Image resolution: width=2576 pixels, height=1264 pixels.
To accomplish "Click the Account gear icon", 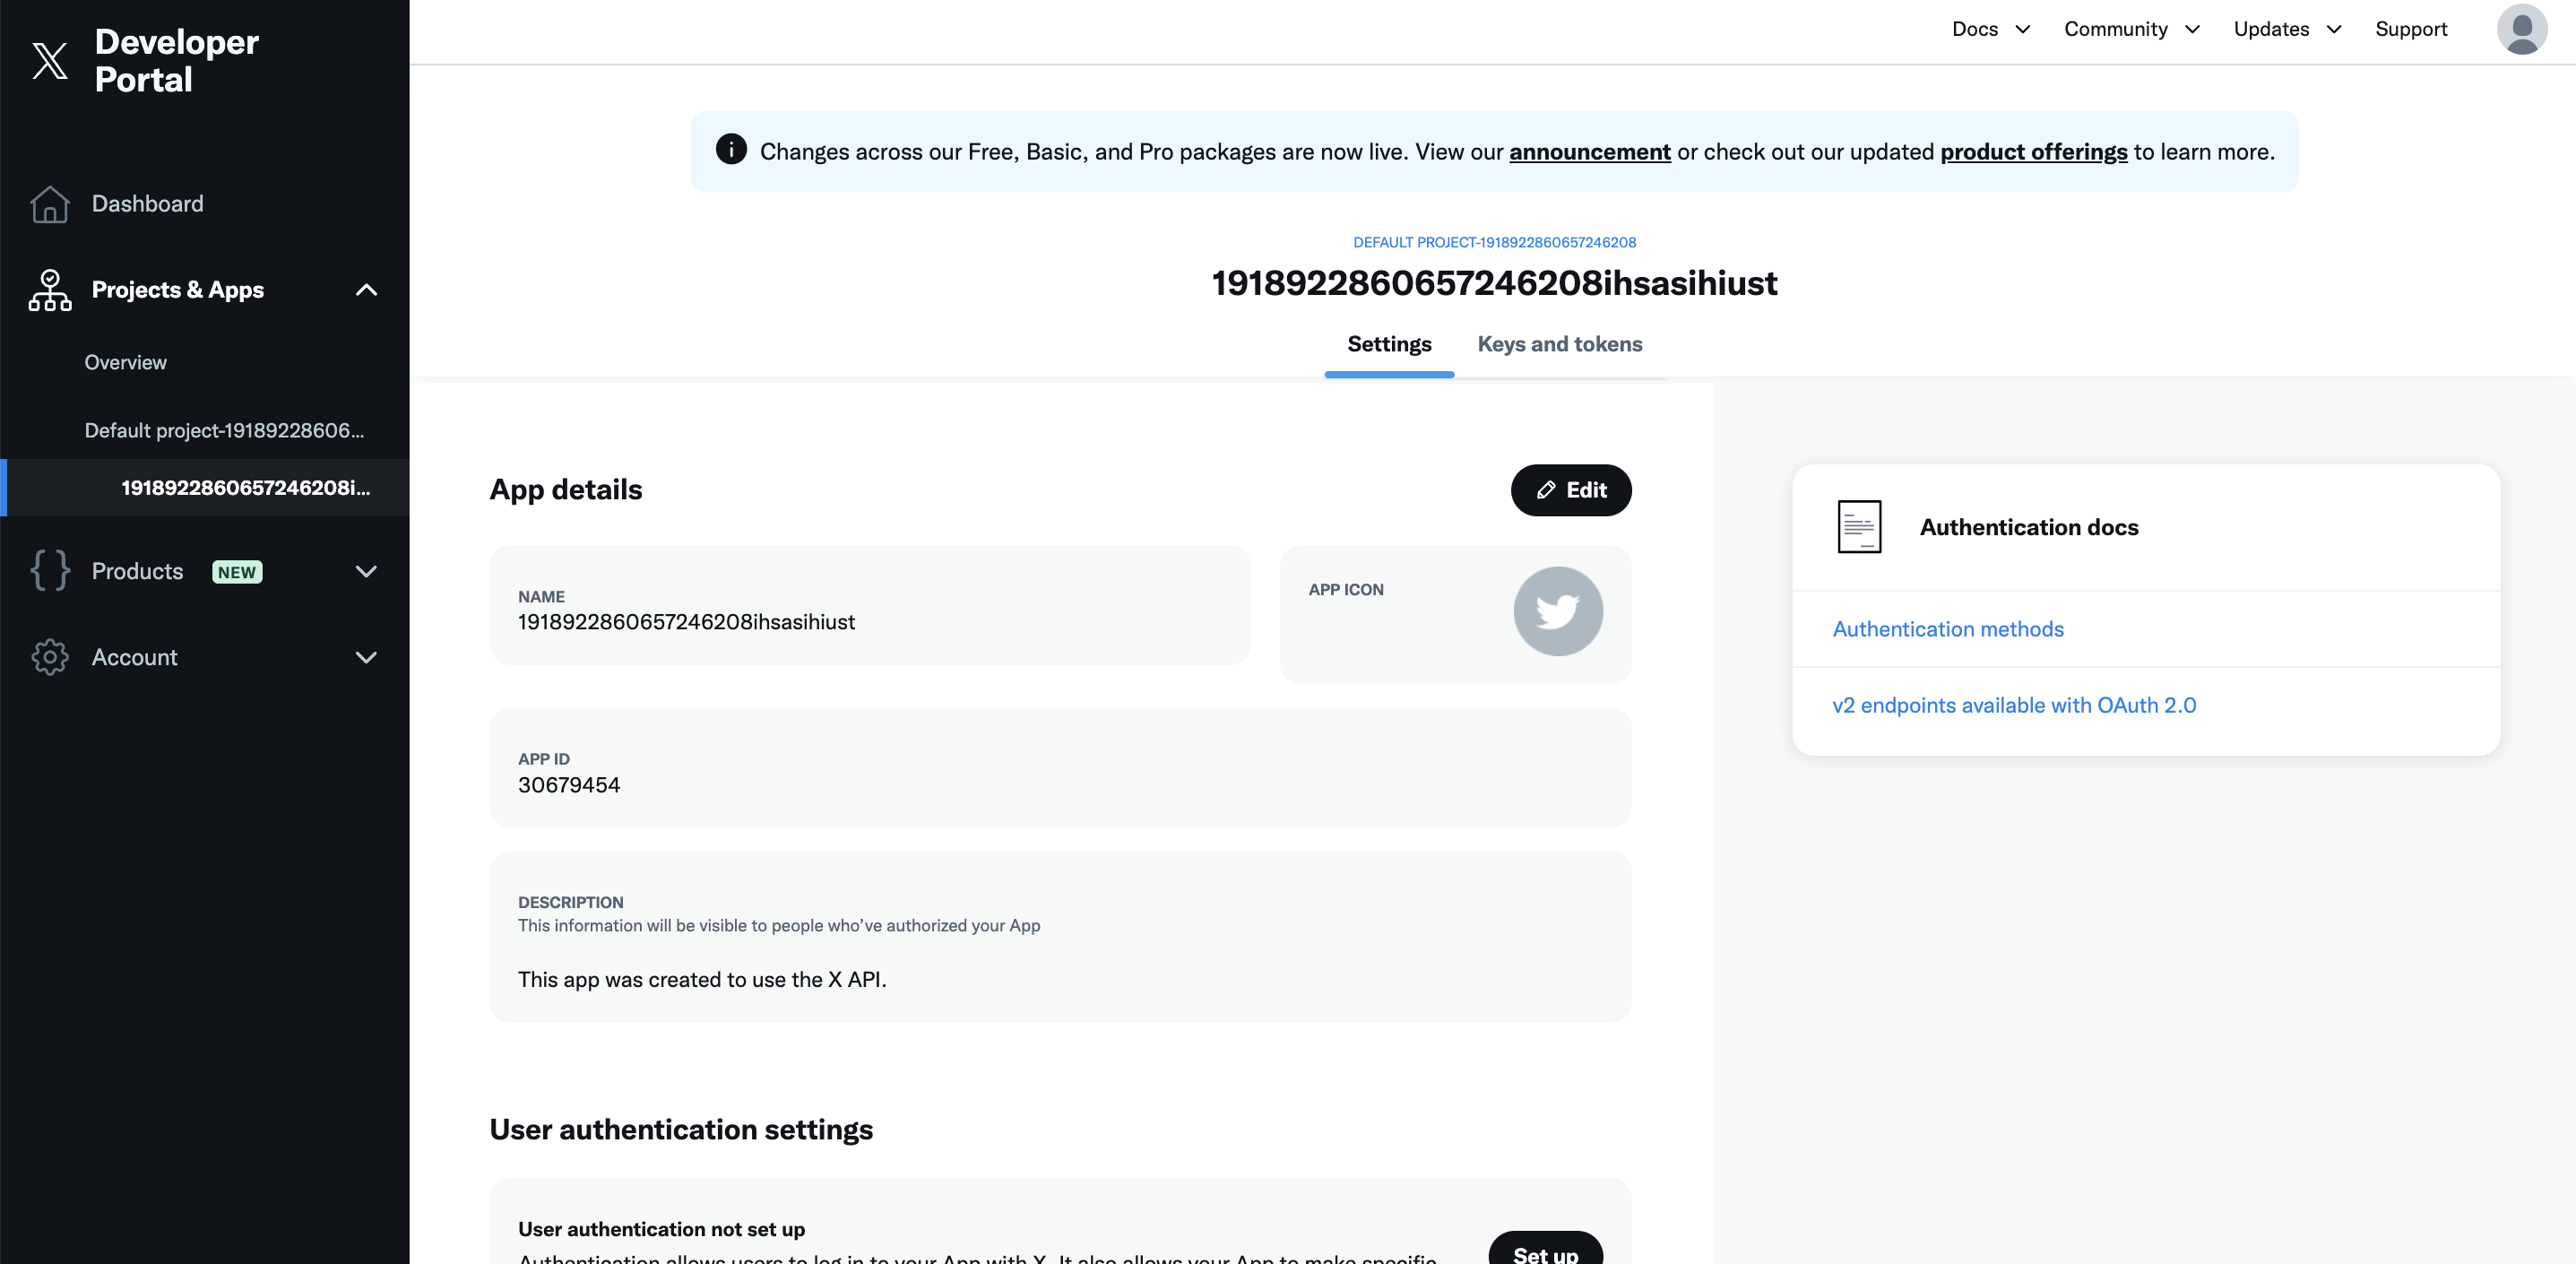I will click(x=50, y=657).
